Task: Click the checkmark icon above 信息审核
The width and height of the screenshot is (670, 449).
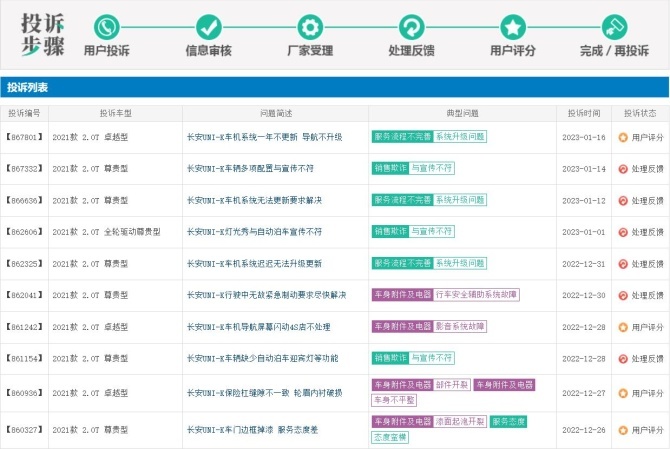Action: coord(209,27)
